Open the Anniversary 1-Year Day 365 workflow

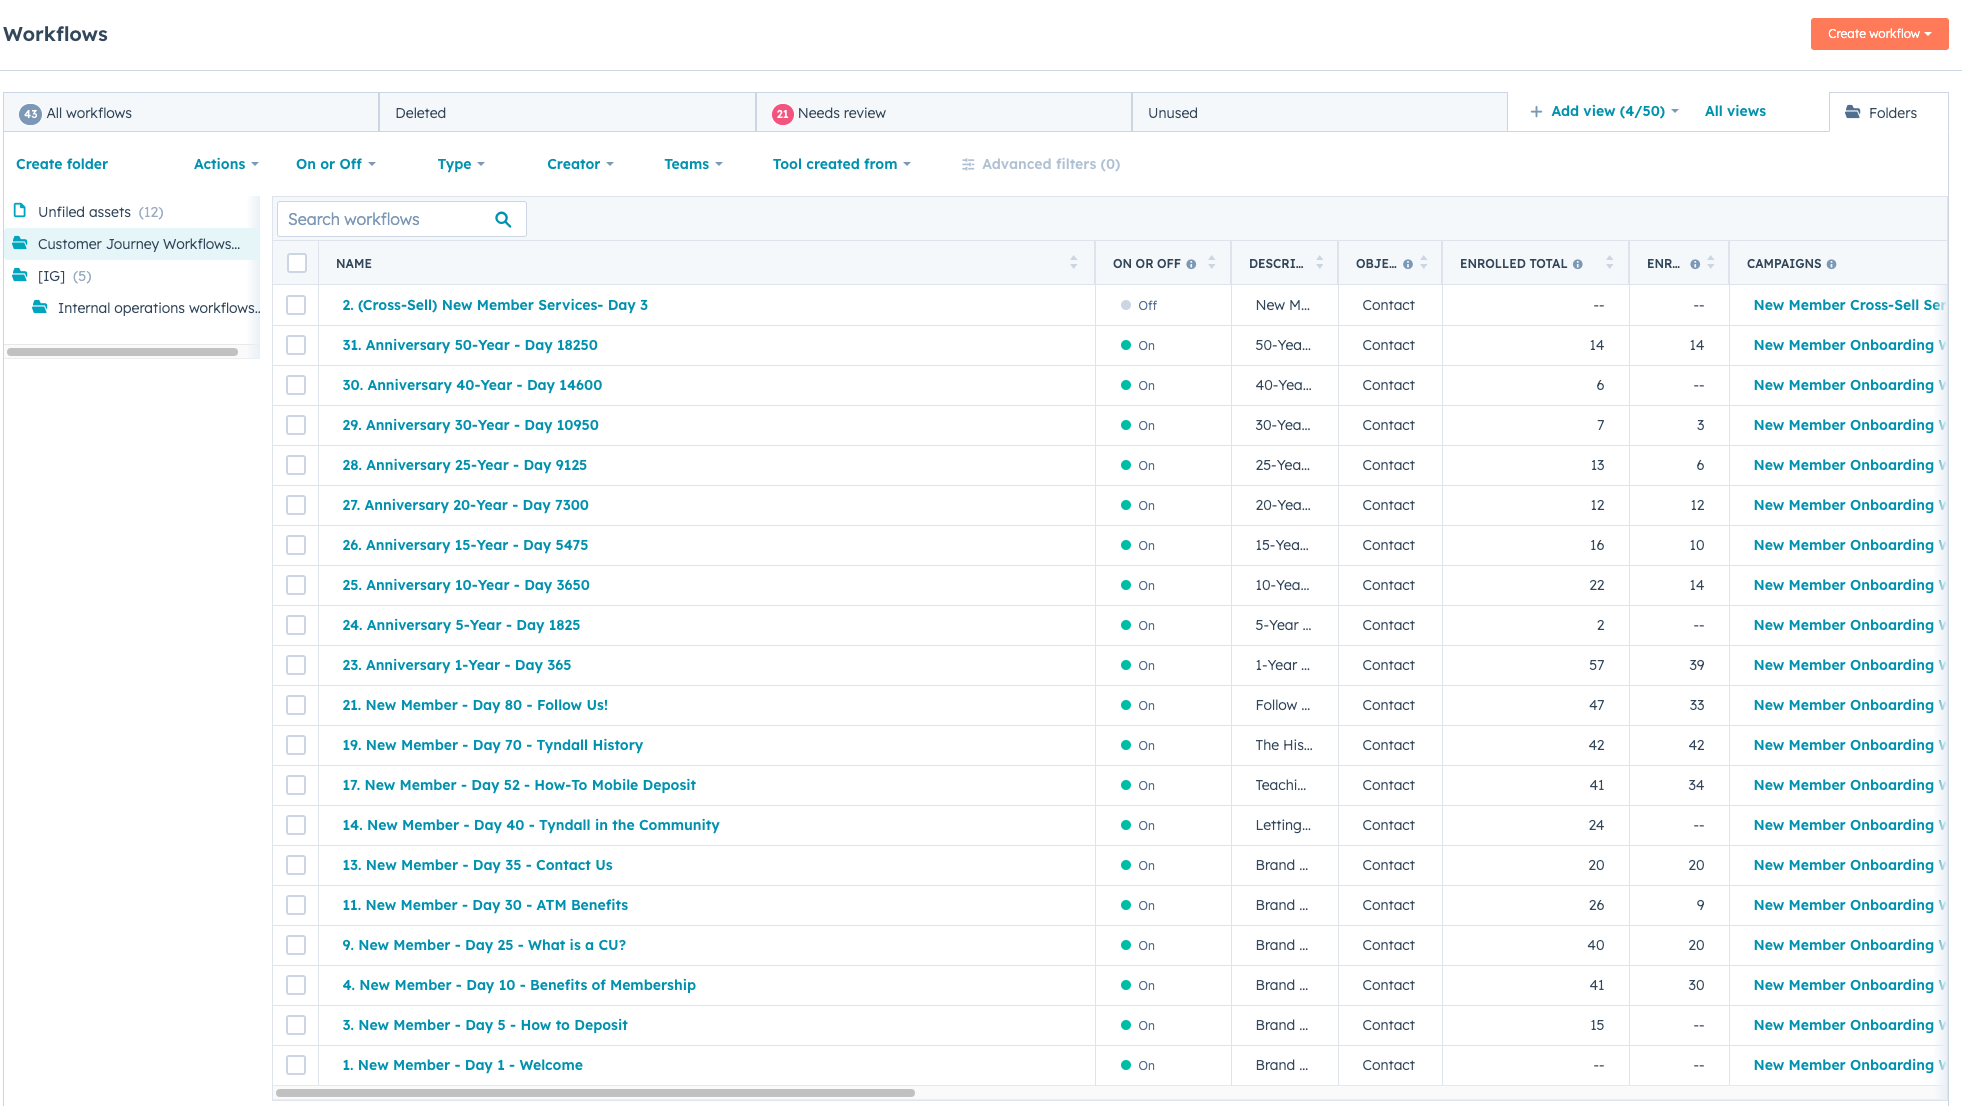(456, 665)
